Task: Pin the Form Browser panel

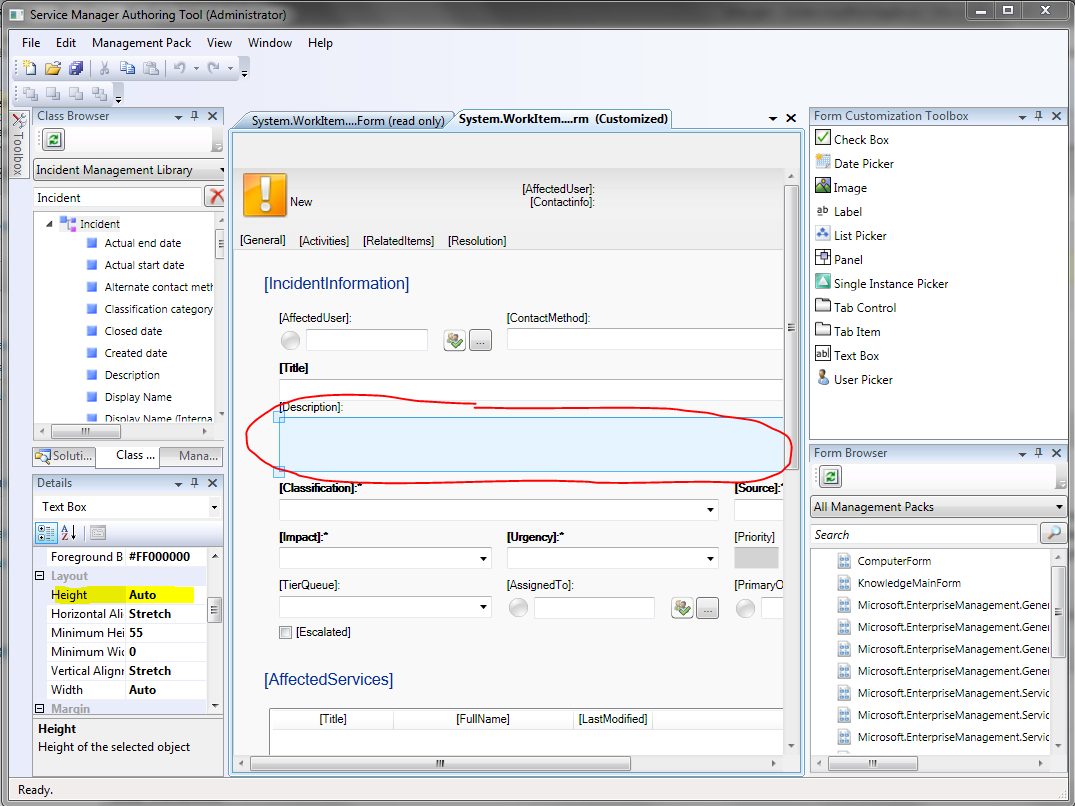Action: (1039, 453)
